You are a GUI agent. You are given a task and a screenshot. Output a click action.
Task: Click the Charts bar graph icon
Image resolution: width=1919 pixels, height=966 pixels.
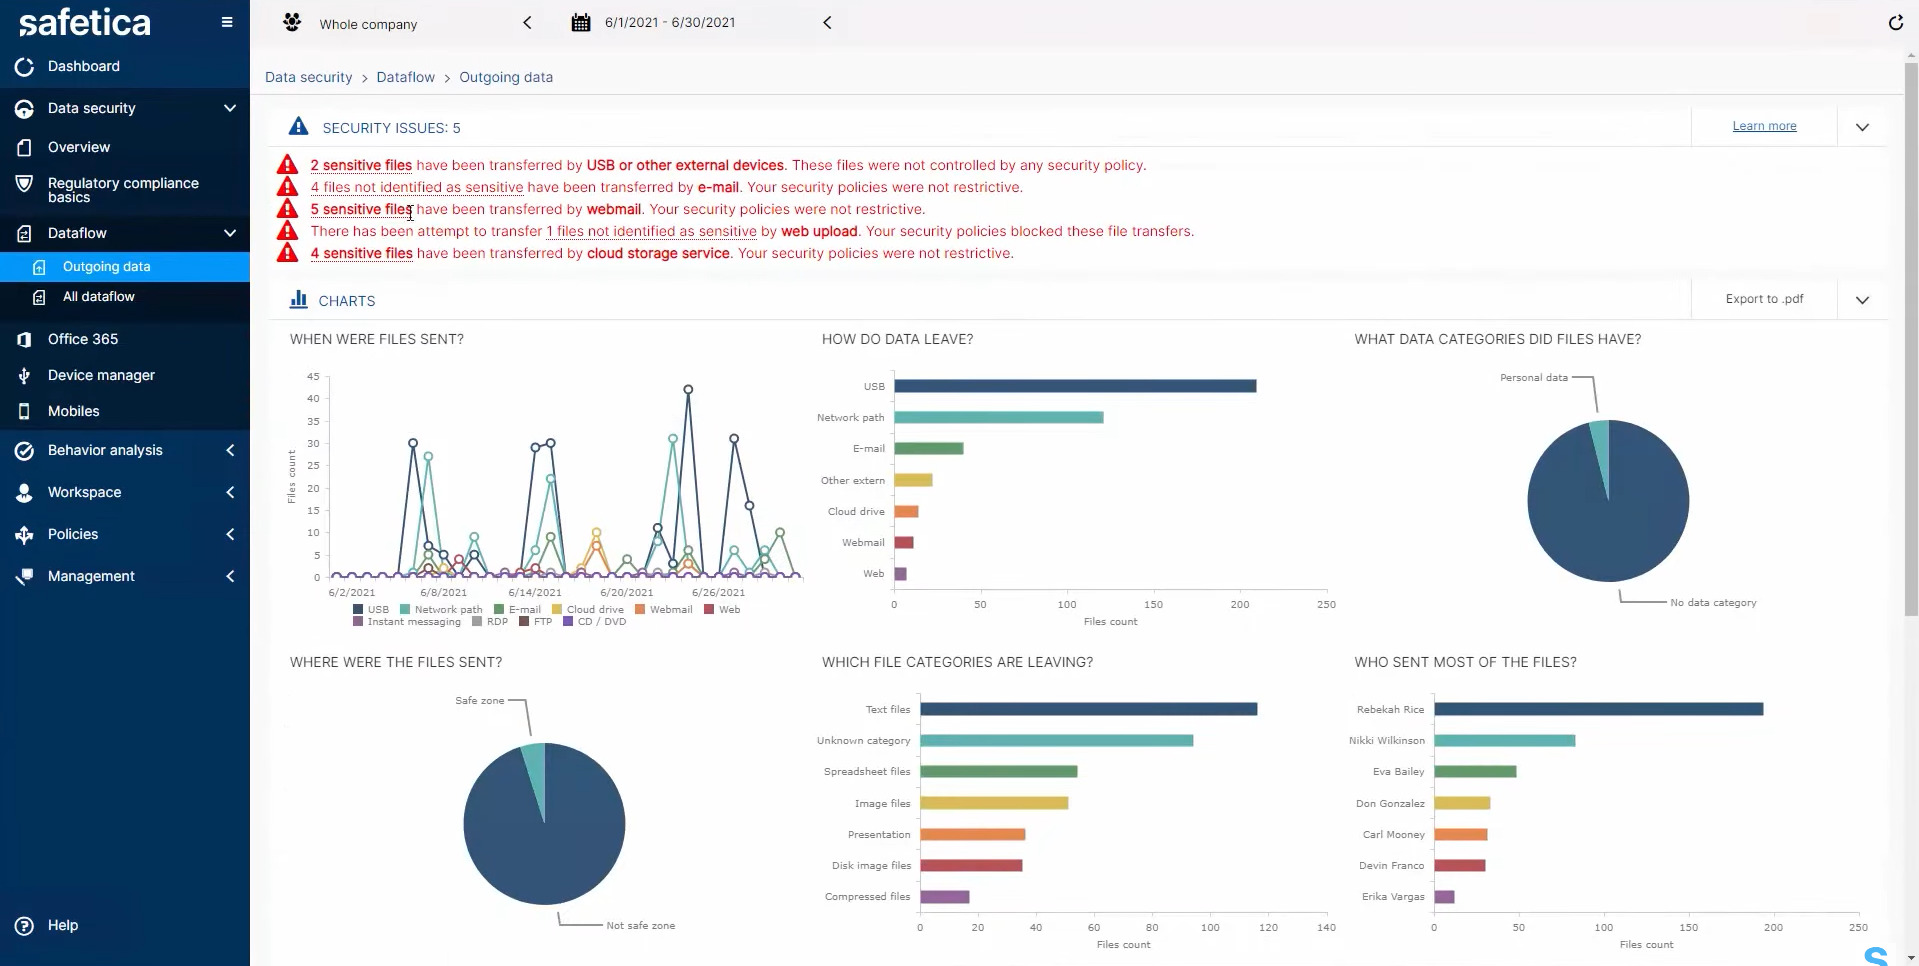tap(298, 299)
